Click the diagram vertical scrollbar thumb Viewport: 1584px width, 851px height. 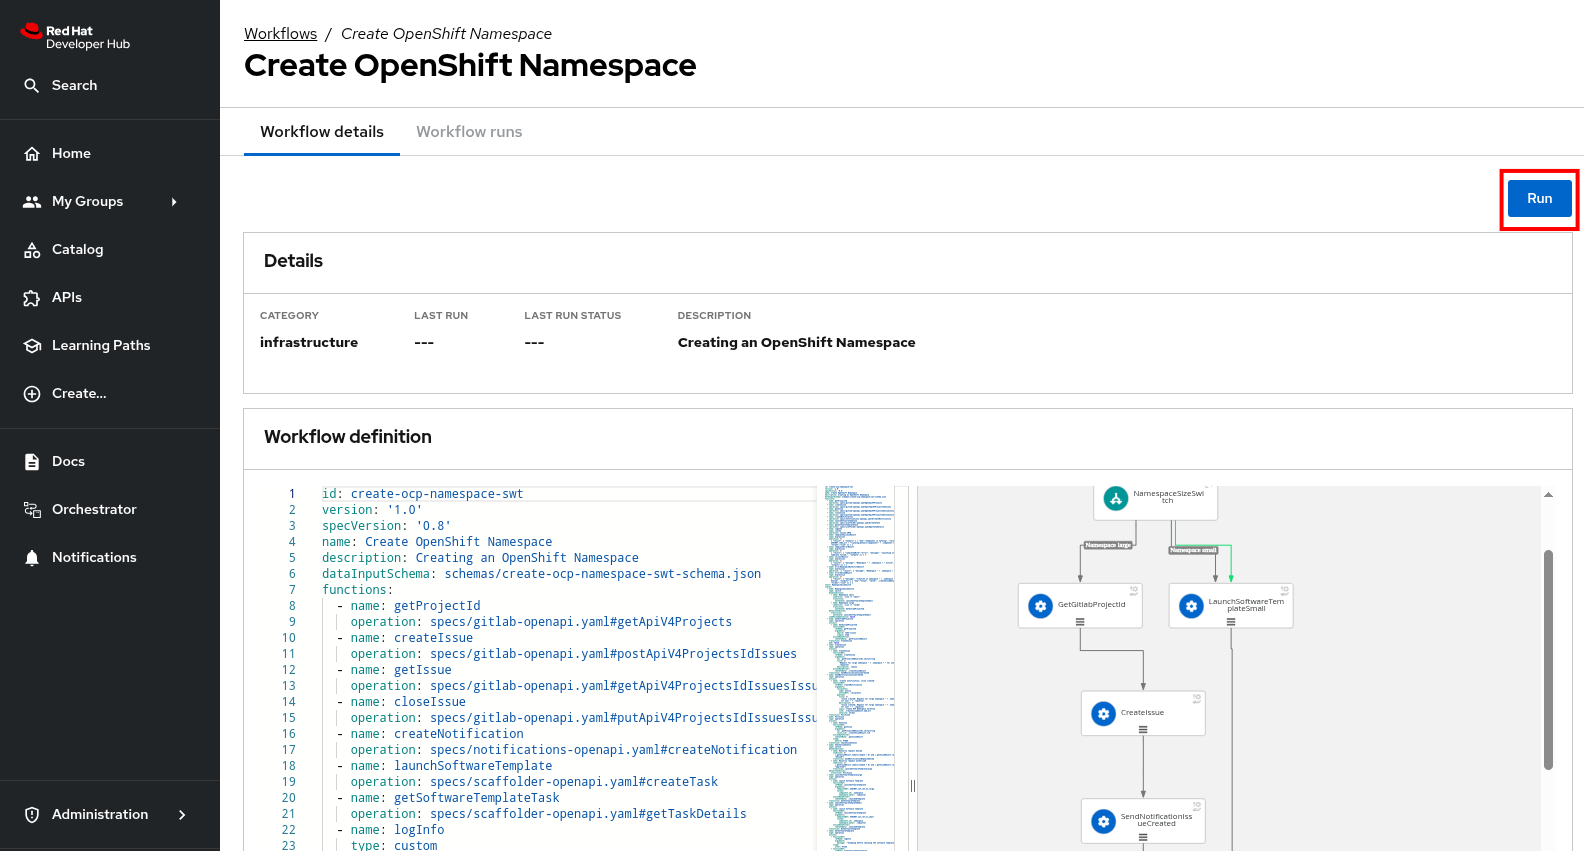tap(1548, 660)
